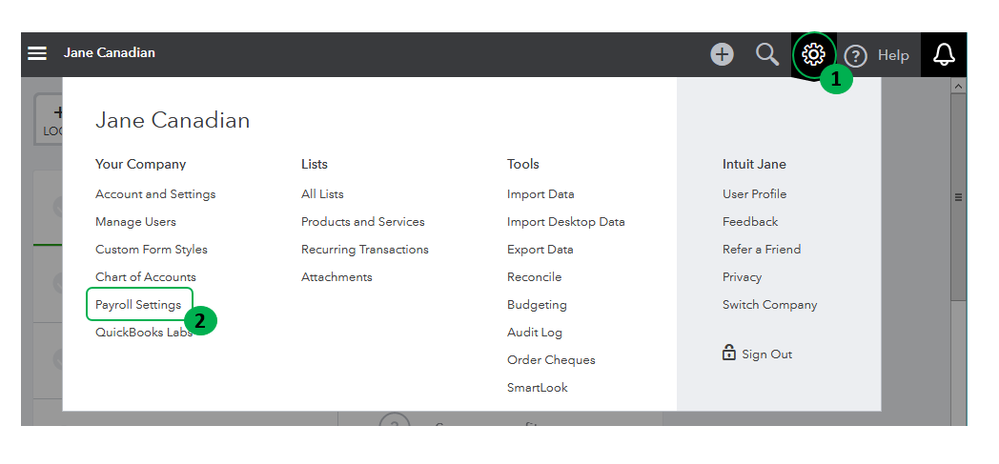
Task: Click the Sign Out padlock icon
Action: (x=729, y=353)
